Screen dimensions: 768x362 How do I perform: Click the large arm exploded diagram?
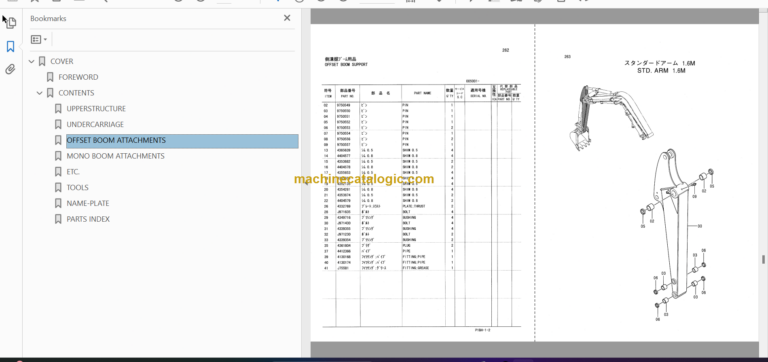[678, 236]
